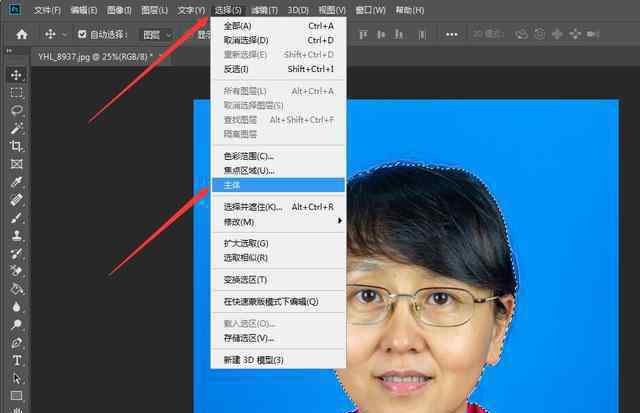Screen dimensions: 640x413
Task: Select the Crop tool
Action: pos(16,146)
